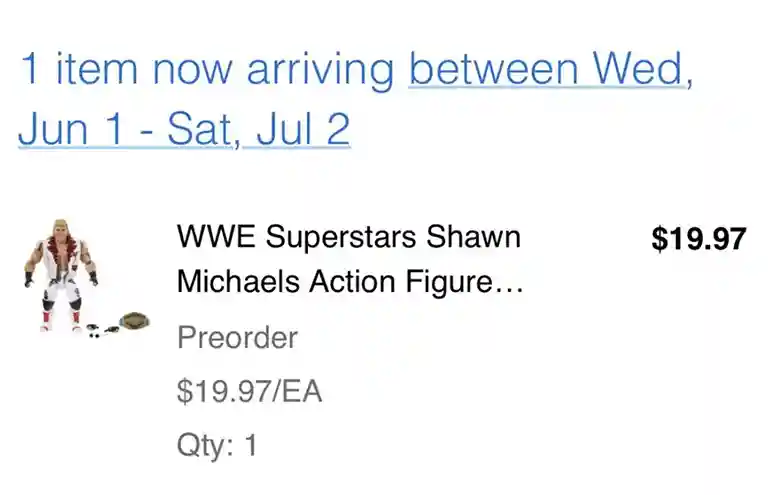
Task: Open the 'between Wed,' delivery date link
Action: 548,69
